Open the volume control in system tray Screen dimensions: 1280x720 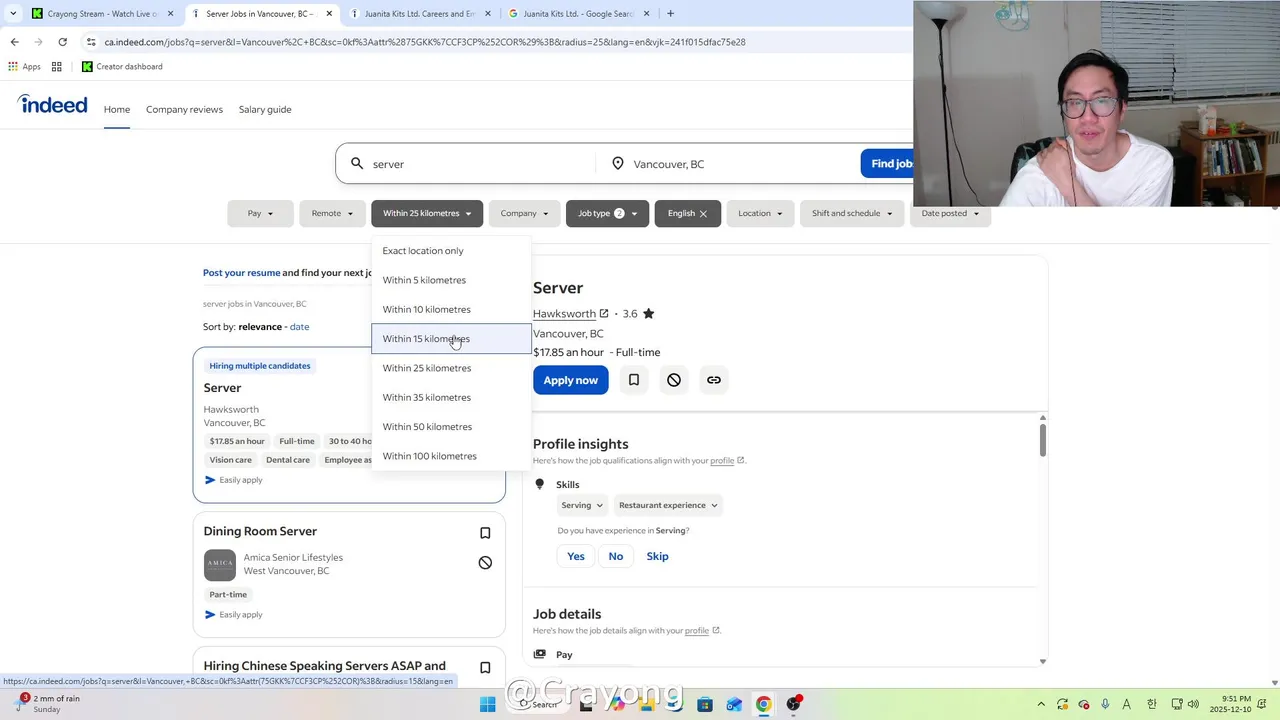[x=1193, y=704]
